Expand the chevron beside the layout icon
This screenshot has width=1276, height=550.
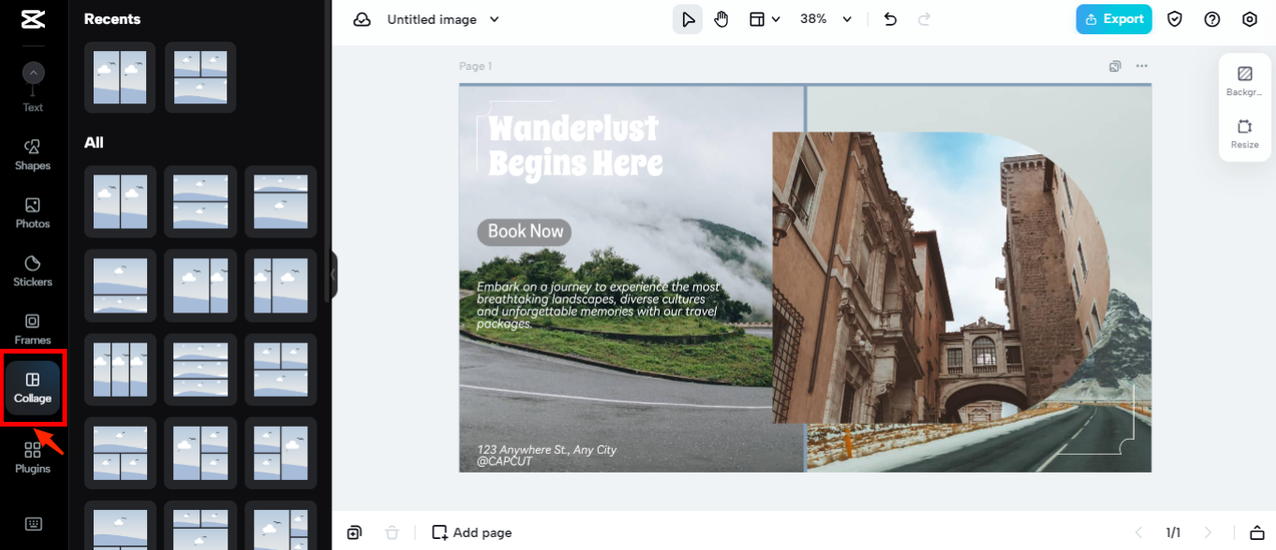coord(776,20)
